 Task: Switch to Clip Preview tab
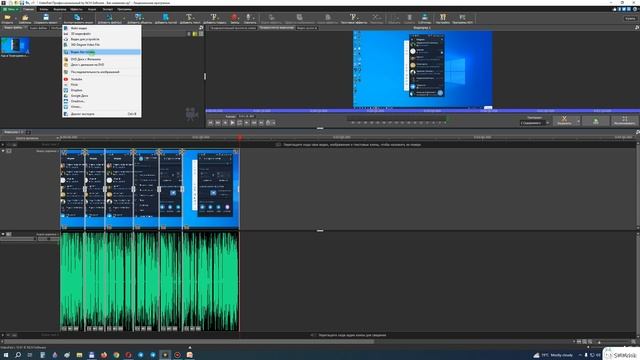[233, 28]
